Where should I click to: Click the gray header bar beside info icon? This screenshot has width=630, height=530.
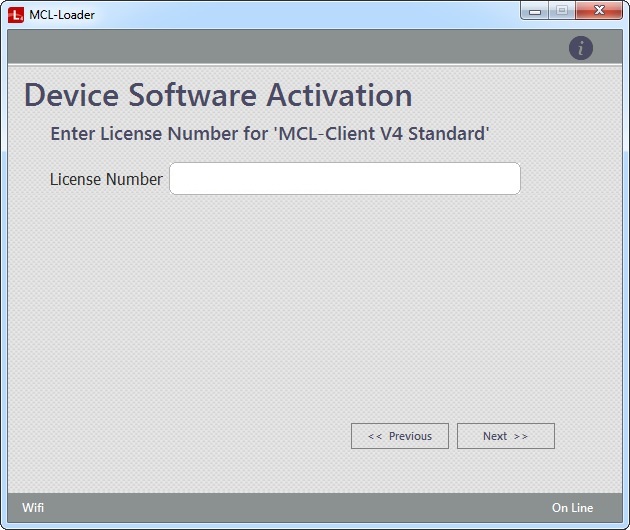point(300,47)
